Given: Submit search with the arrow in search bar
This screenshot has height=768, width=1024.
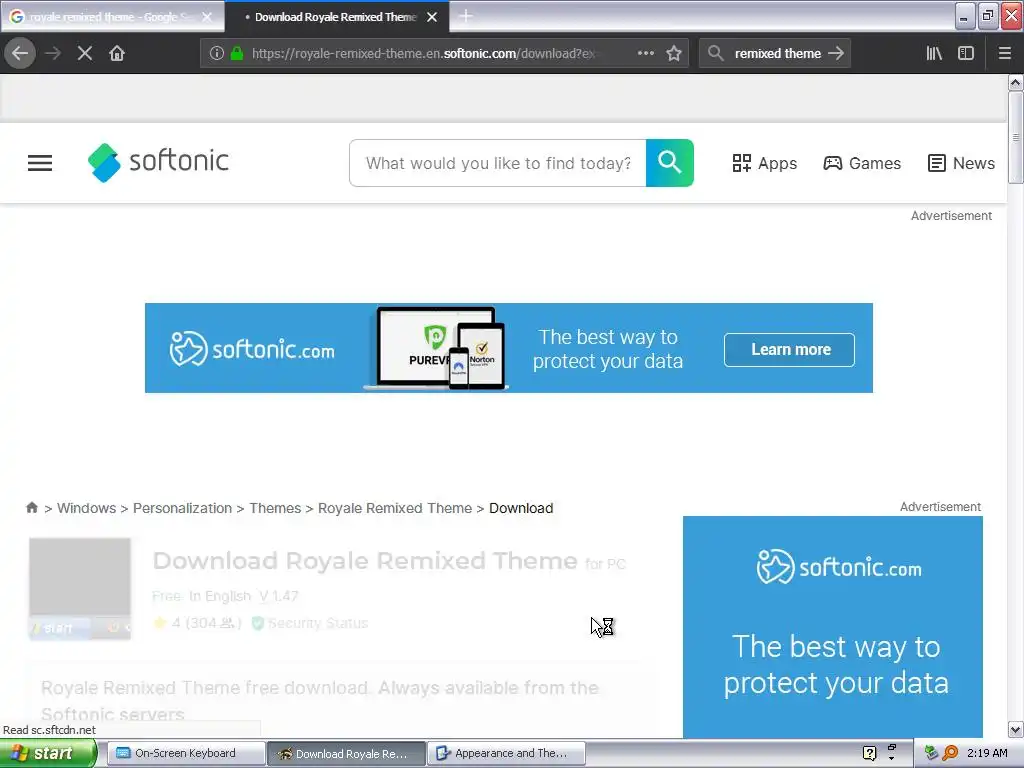Looking at the screenshot, I should click(x=836, y=53).
